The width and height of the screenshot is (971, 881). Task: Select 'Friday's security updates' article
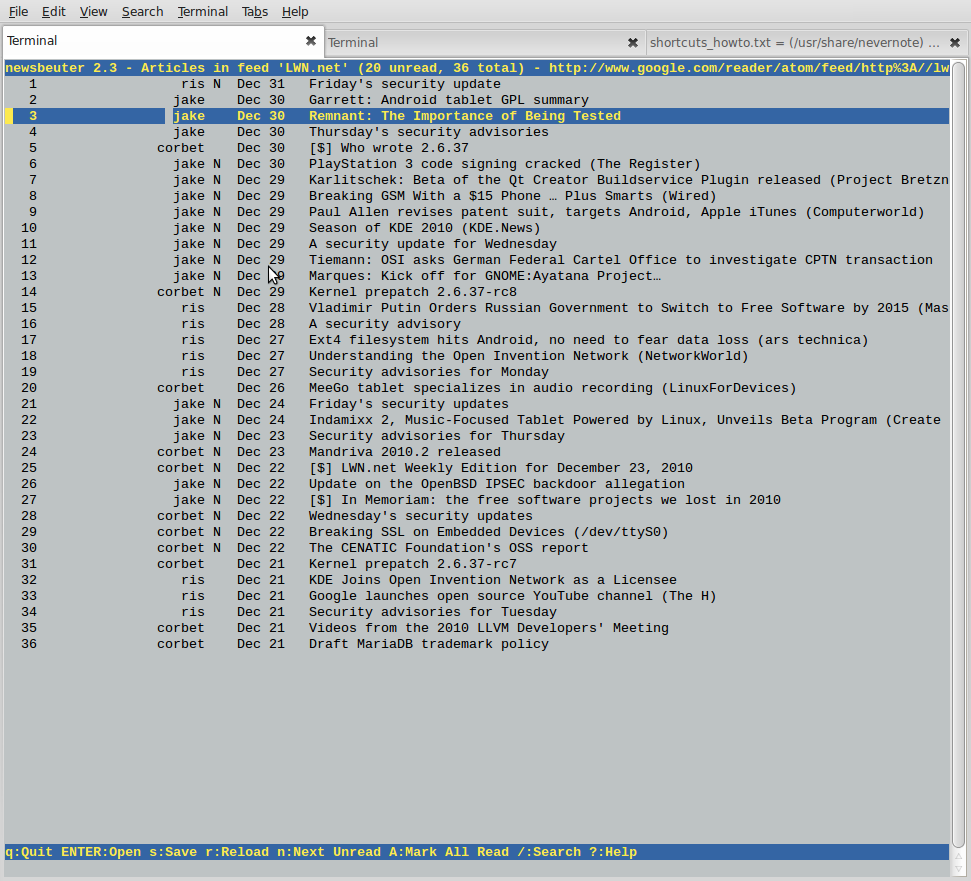coord(477,404)
